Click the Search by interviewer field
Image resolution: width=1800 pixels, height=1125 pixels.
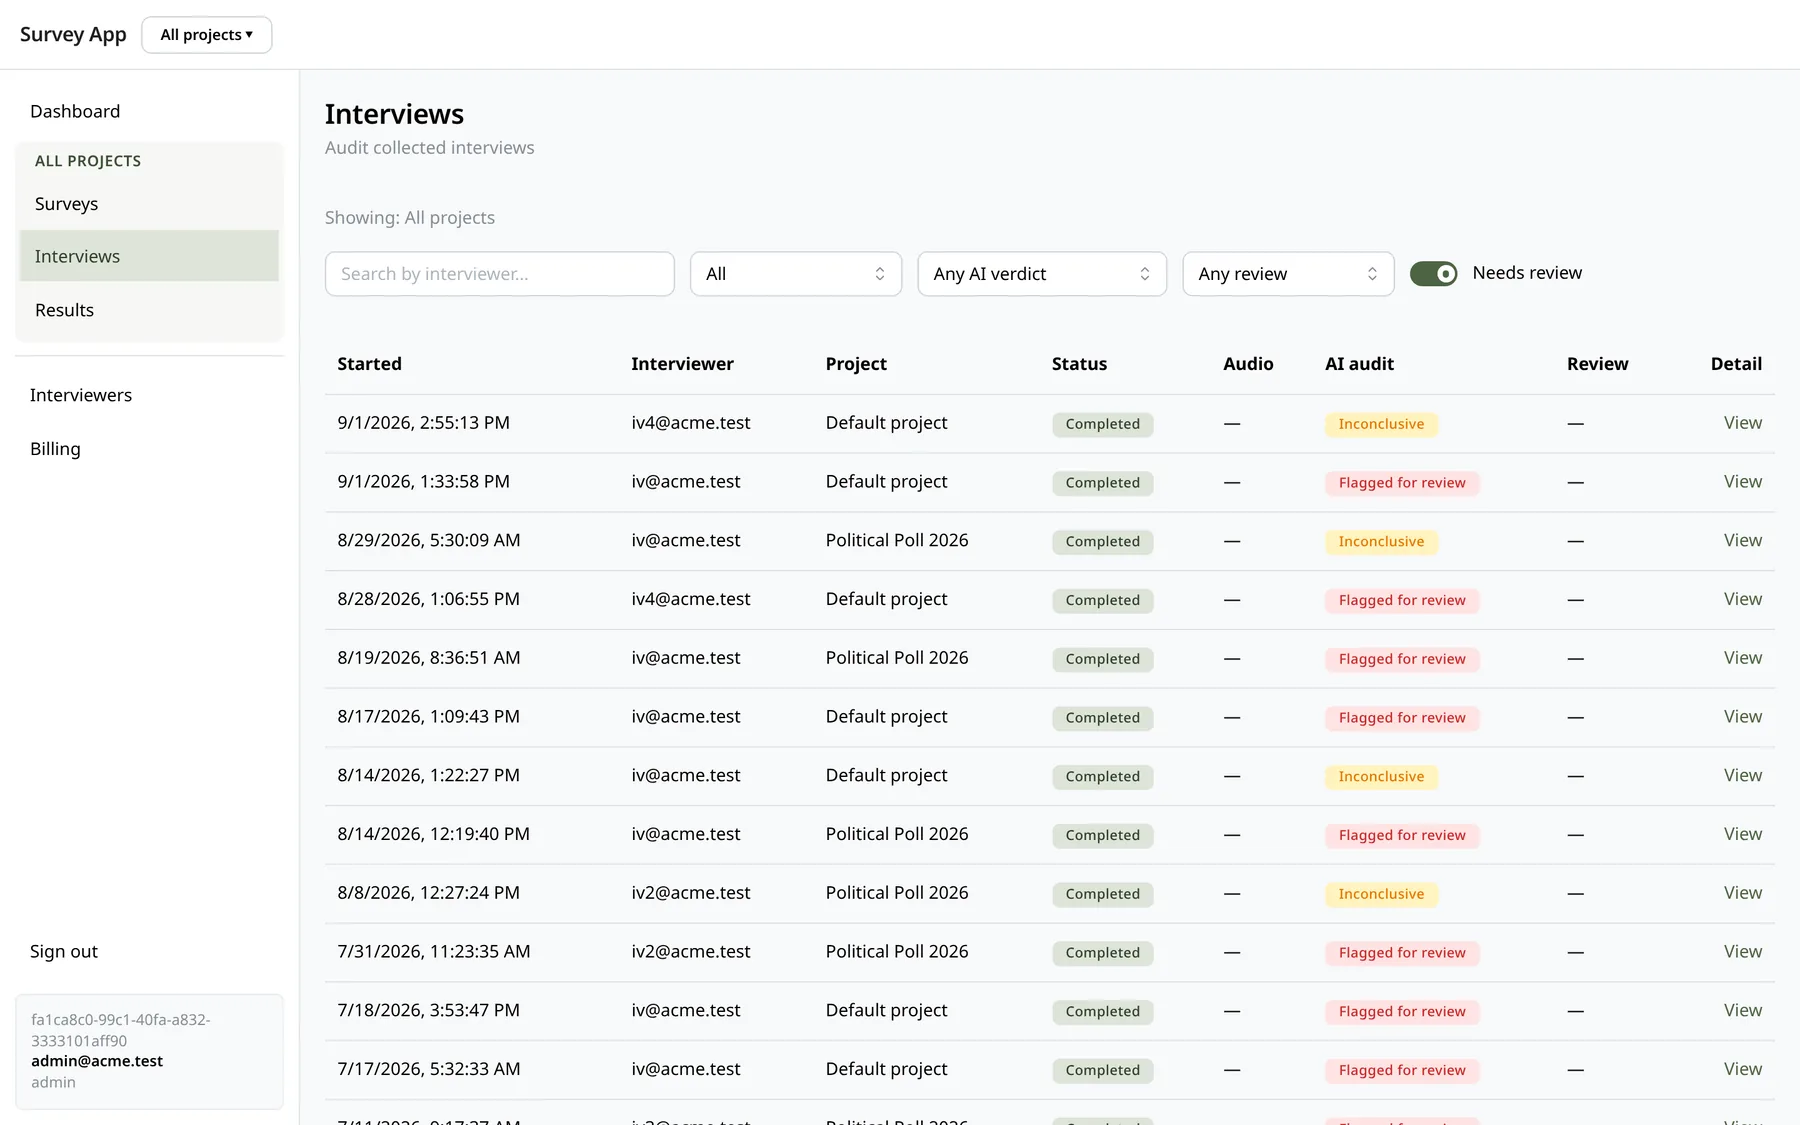click(500, 274)
